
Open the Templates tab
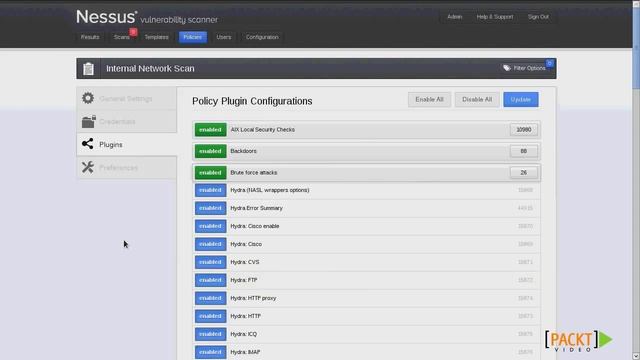tap(156, 37)
